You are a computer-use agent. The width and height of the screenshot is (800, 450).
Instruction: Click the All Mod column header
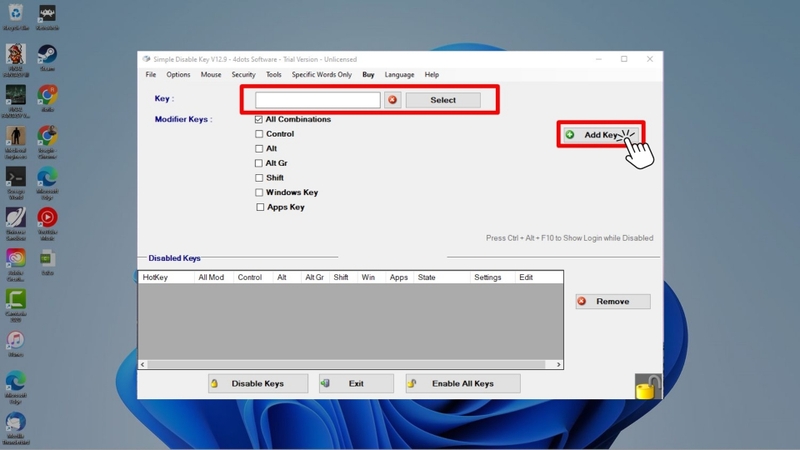tap(214, 277)
